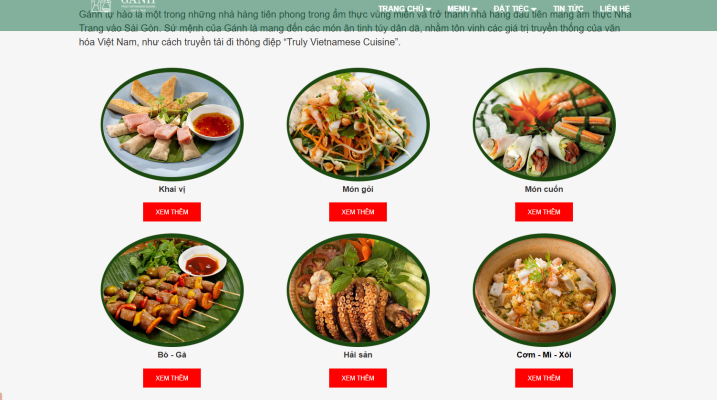Expand the ĐẶT TIỆC dropdown menu
717x400 pixels.
click(x=514, y=9)
